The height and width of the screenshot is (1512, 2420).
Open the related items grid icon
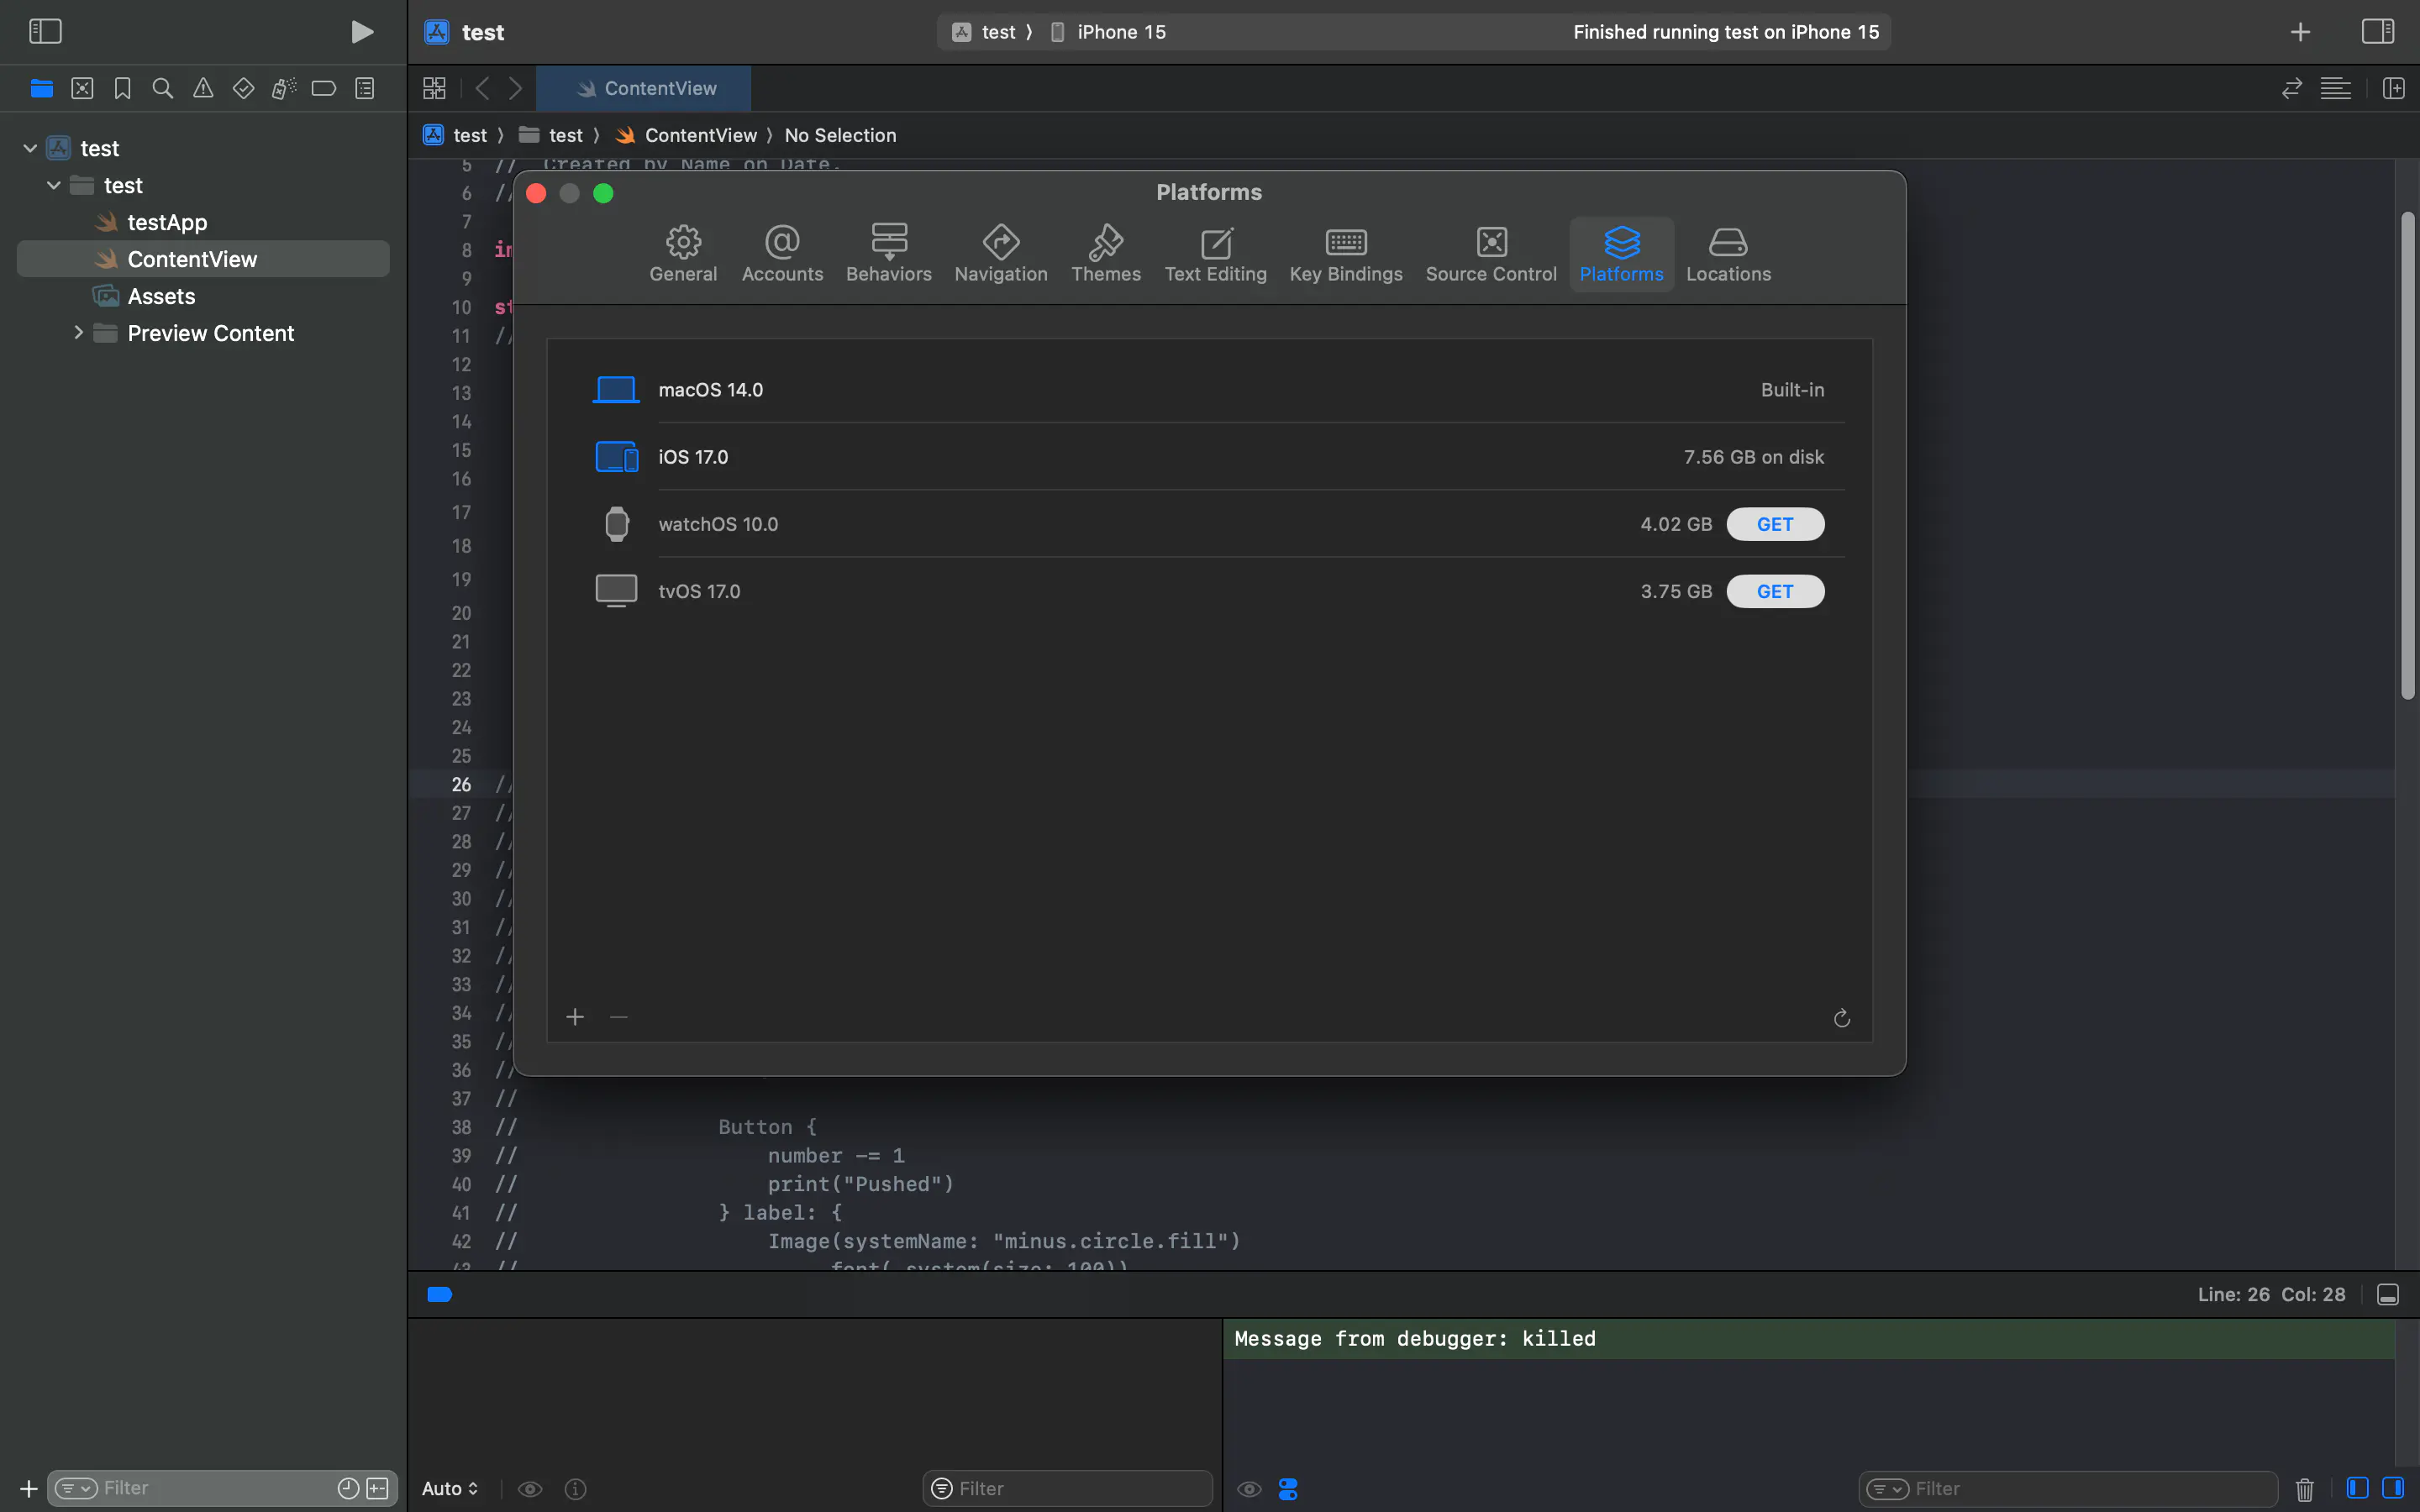[434, 88]
